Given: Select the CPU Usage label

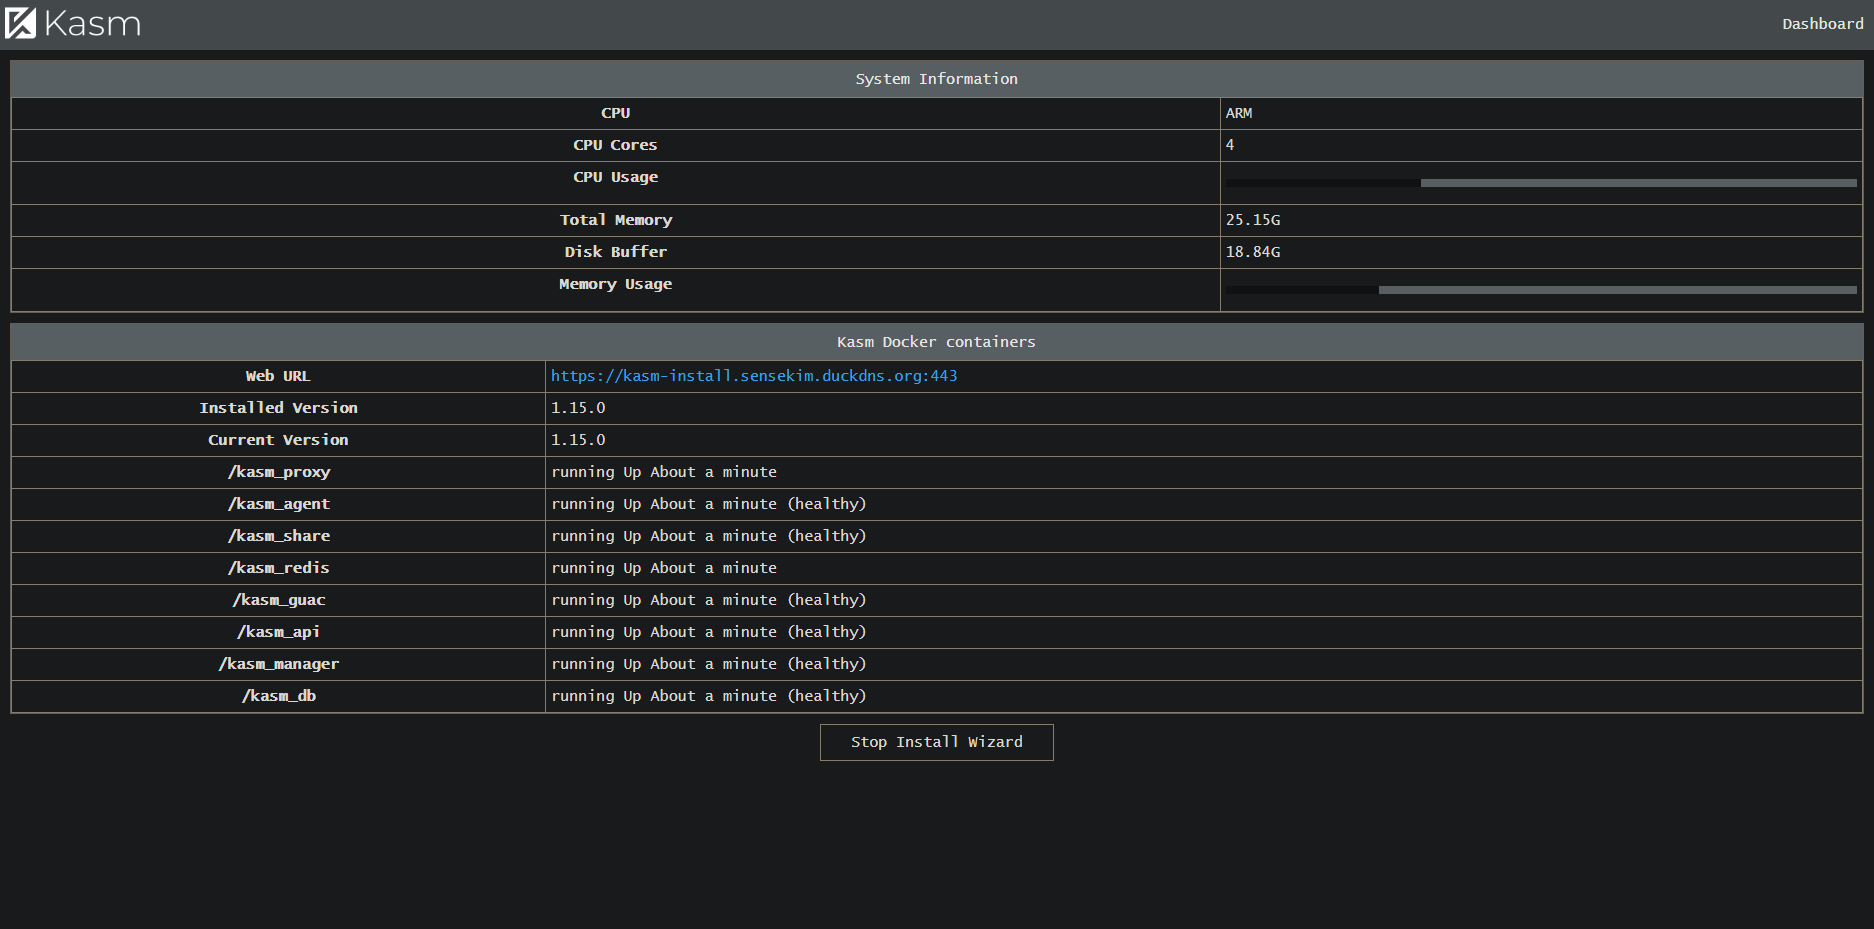Looking at the screenshot, I should coord(615,177).
